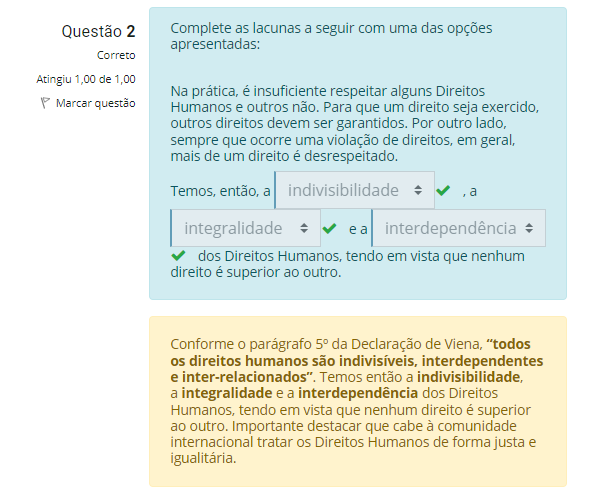590x497 pixels.
Task: Click the green checkmark before 'dos Direitos Humanos'
Action: coord(178,256)
